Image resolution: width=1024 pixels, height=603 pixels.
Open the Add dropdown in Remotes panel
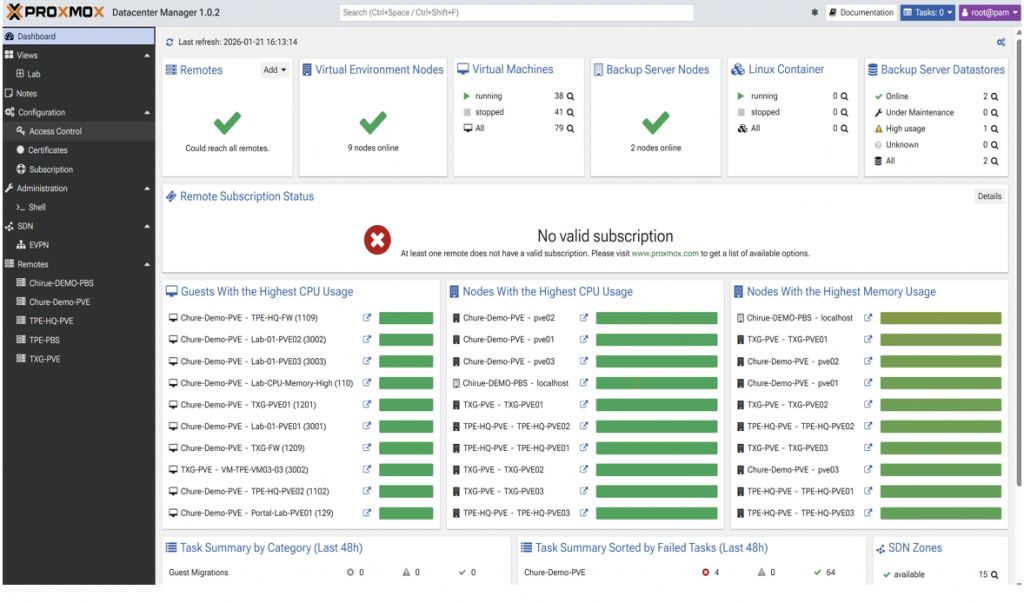[x=272, y=68]
